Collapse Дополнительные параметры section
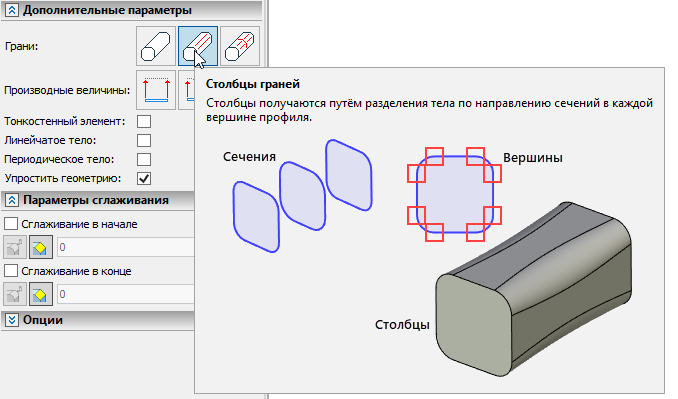This screenshot has width=678, height=399. click(12, 10)
